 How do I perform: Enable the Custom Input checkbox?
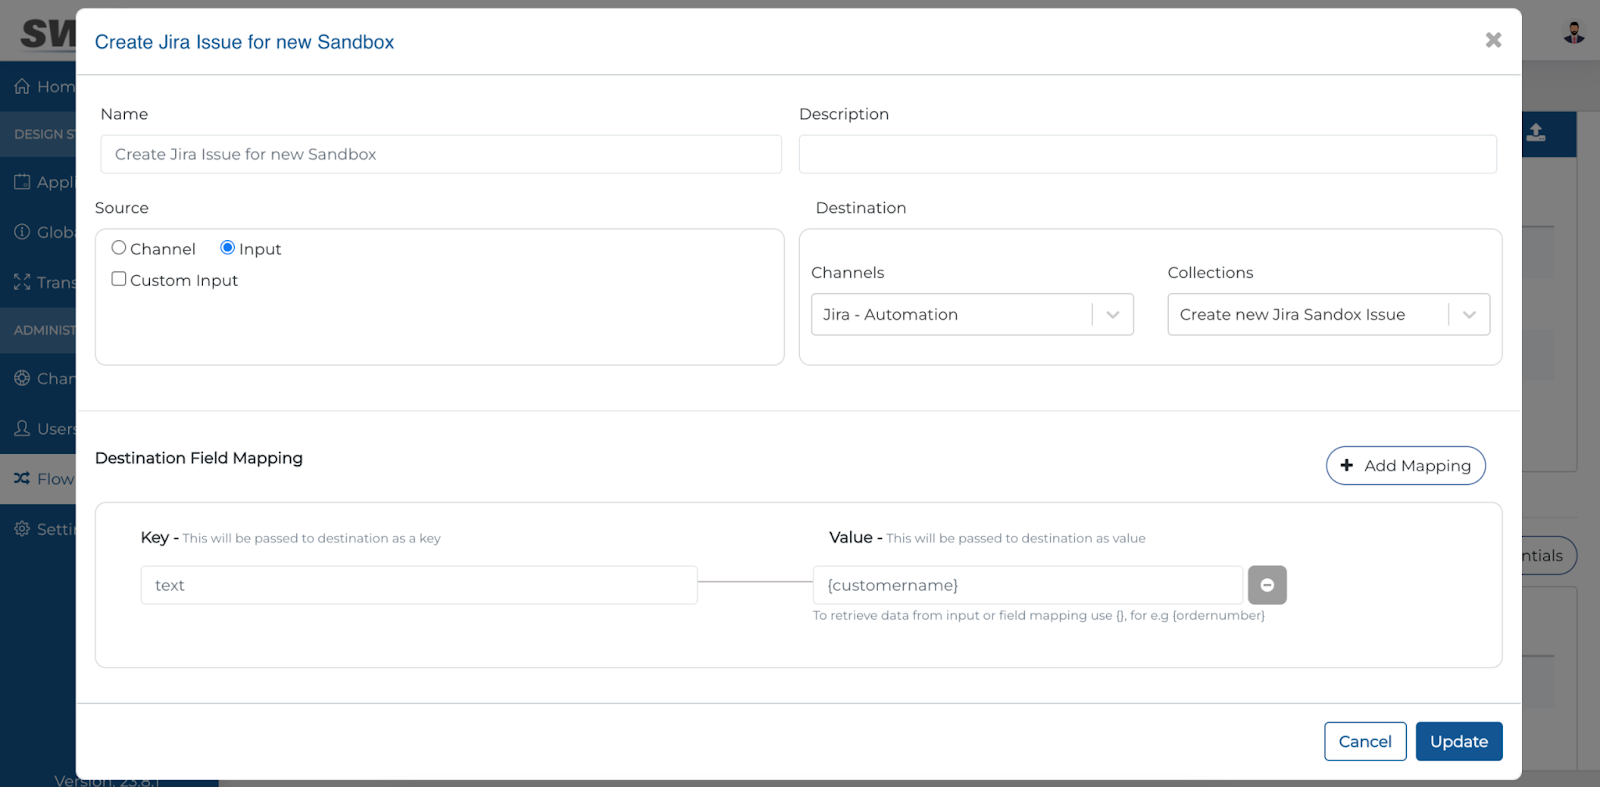coord(119,279)
